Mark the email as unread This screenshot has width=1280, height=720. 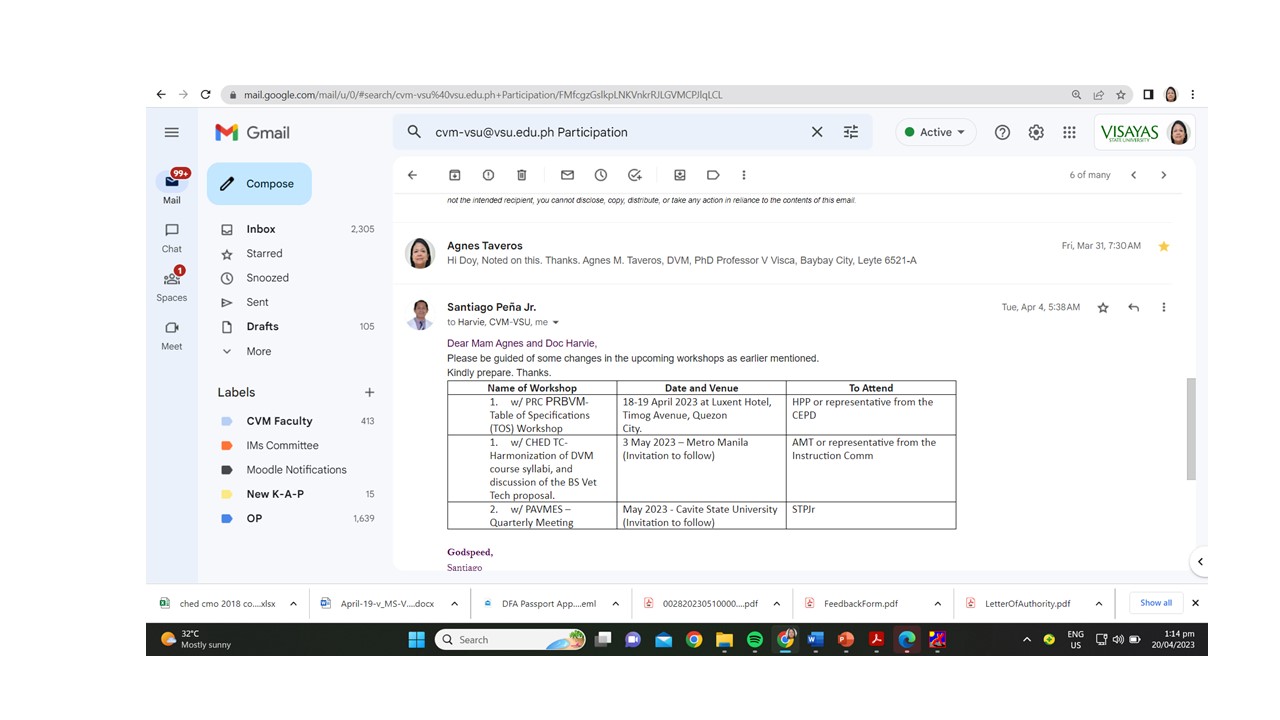coord(567,175)
